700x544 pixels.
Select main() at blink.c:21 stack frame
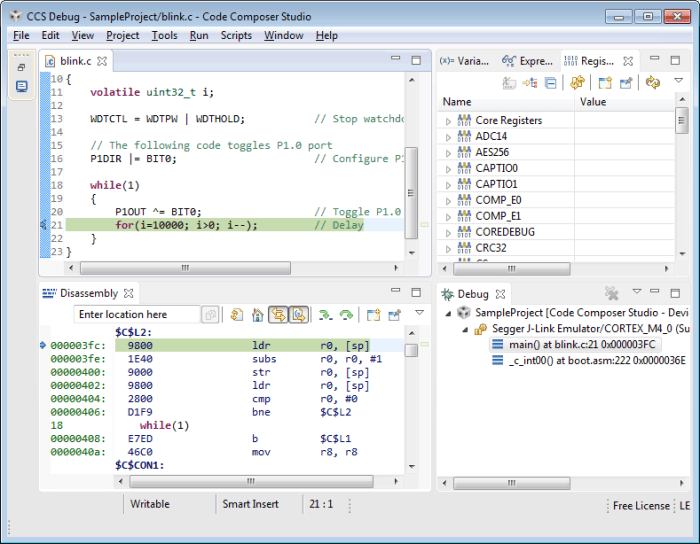(x=575, y=345)
